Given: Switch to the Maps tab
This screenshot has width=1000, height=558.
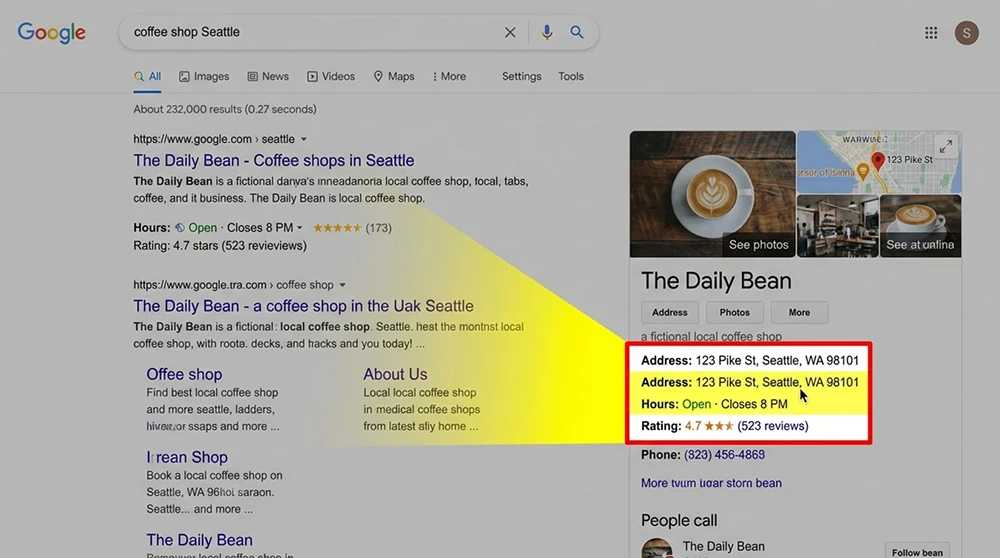Looking at the screenshot, I should click(394, 77).
